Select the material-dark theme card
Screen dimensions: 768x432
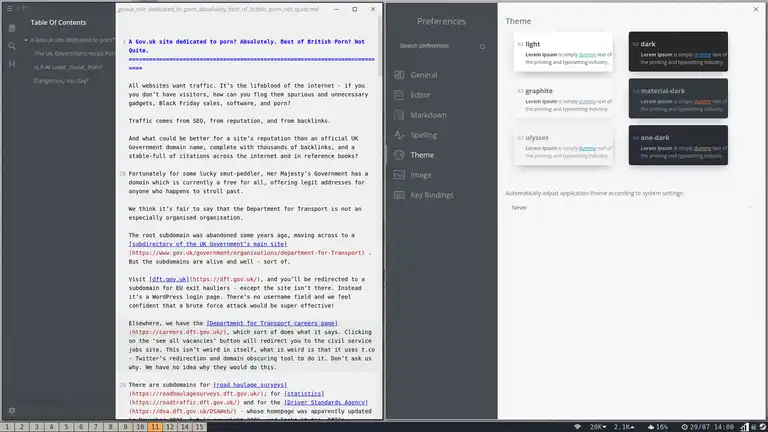[678, 98]
